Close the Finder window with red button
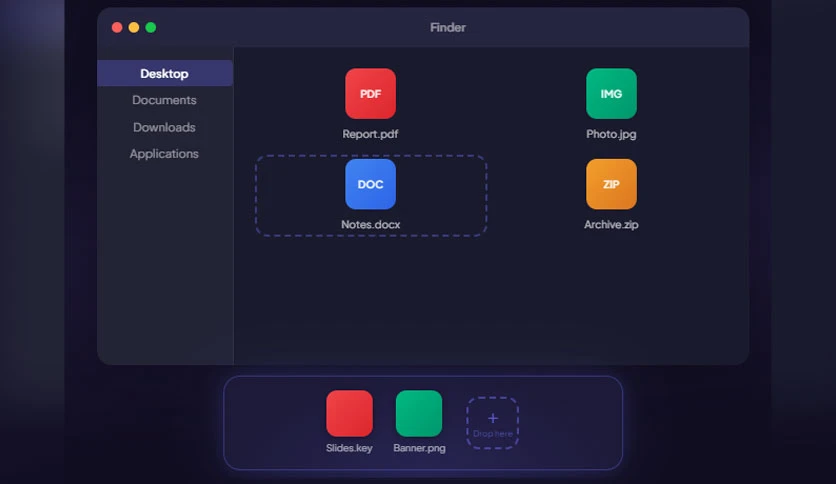836x484 pixels. pos(117,27)
